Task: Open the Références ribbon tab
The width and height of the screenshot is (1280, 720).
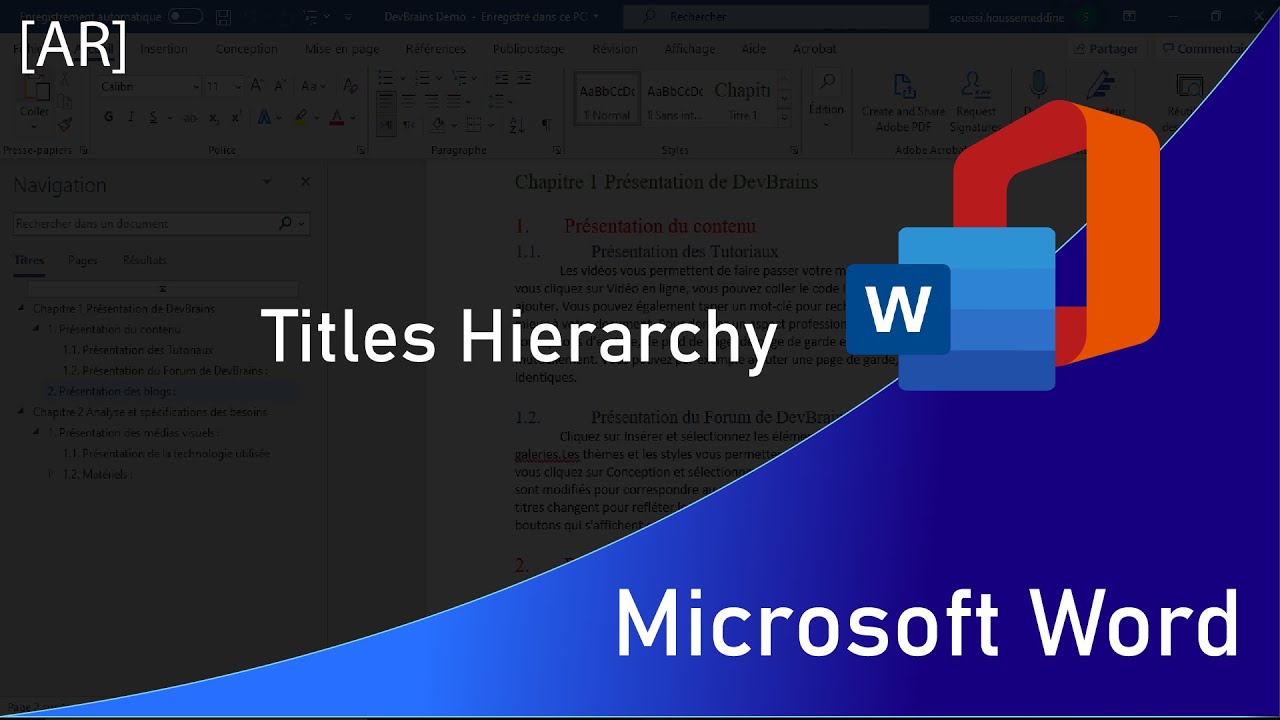Action: click(x=435, y=49)
